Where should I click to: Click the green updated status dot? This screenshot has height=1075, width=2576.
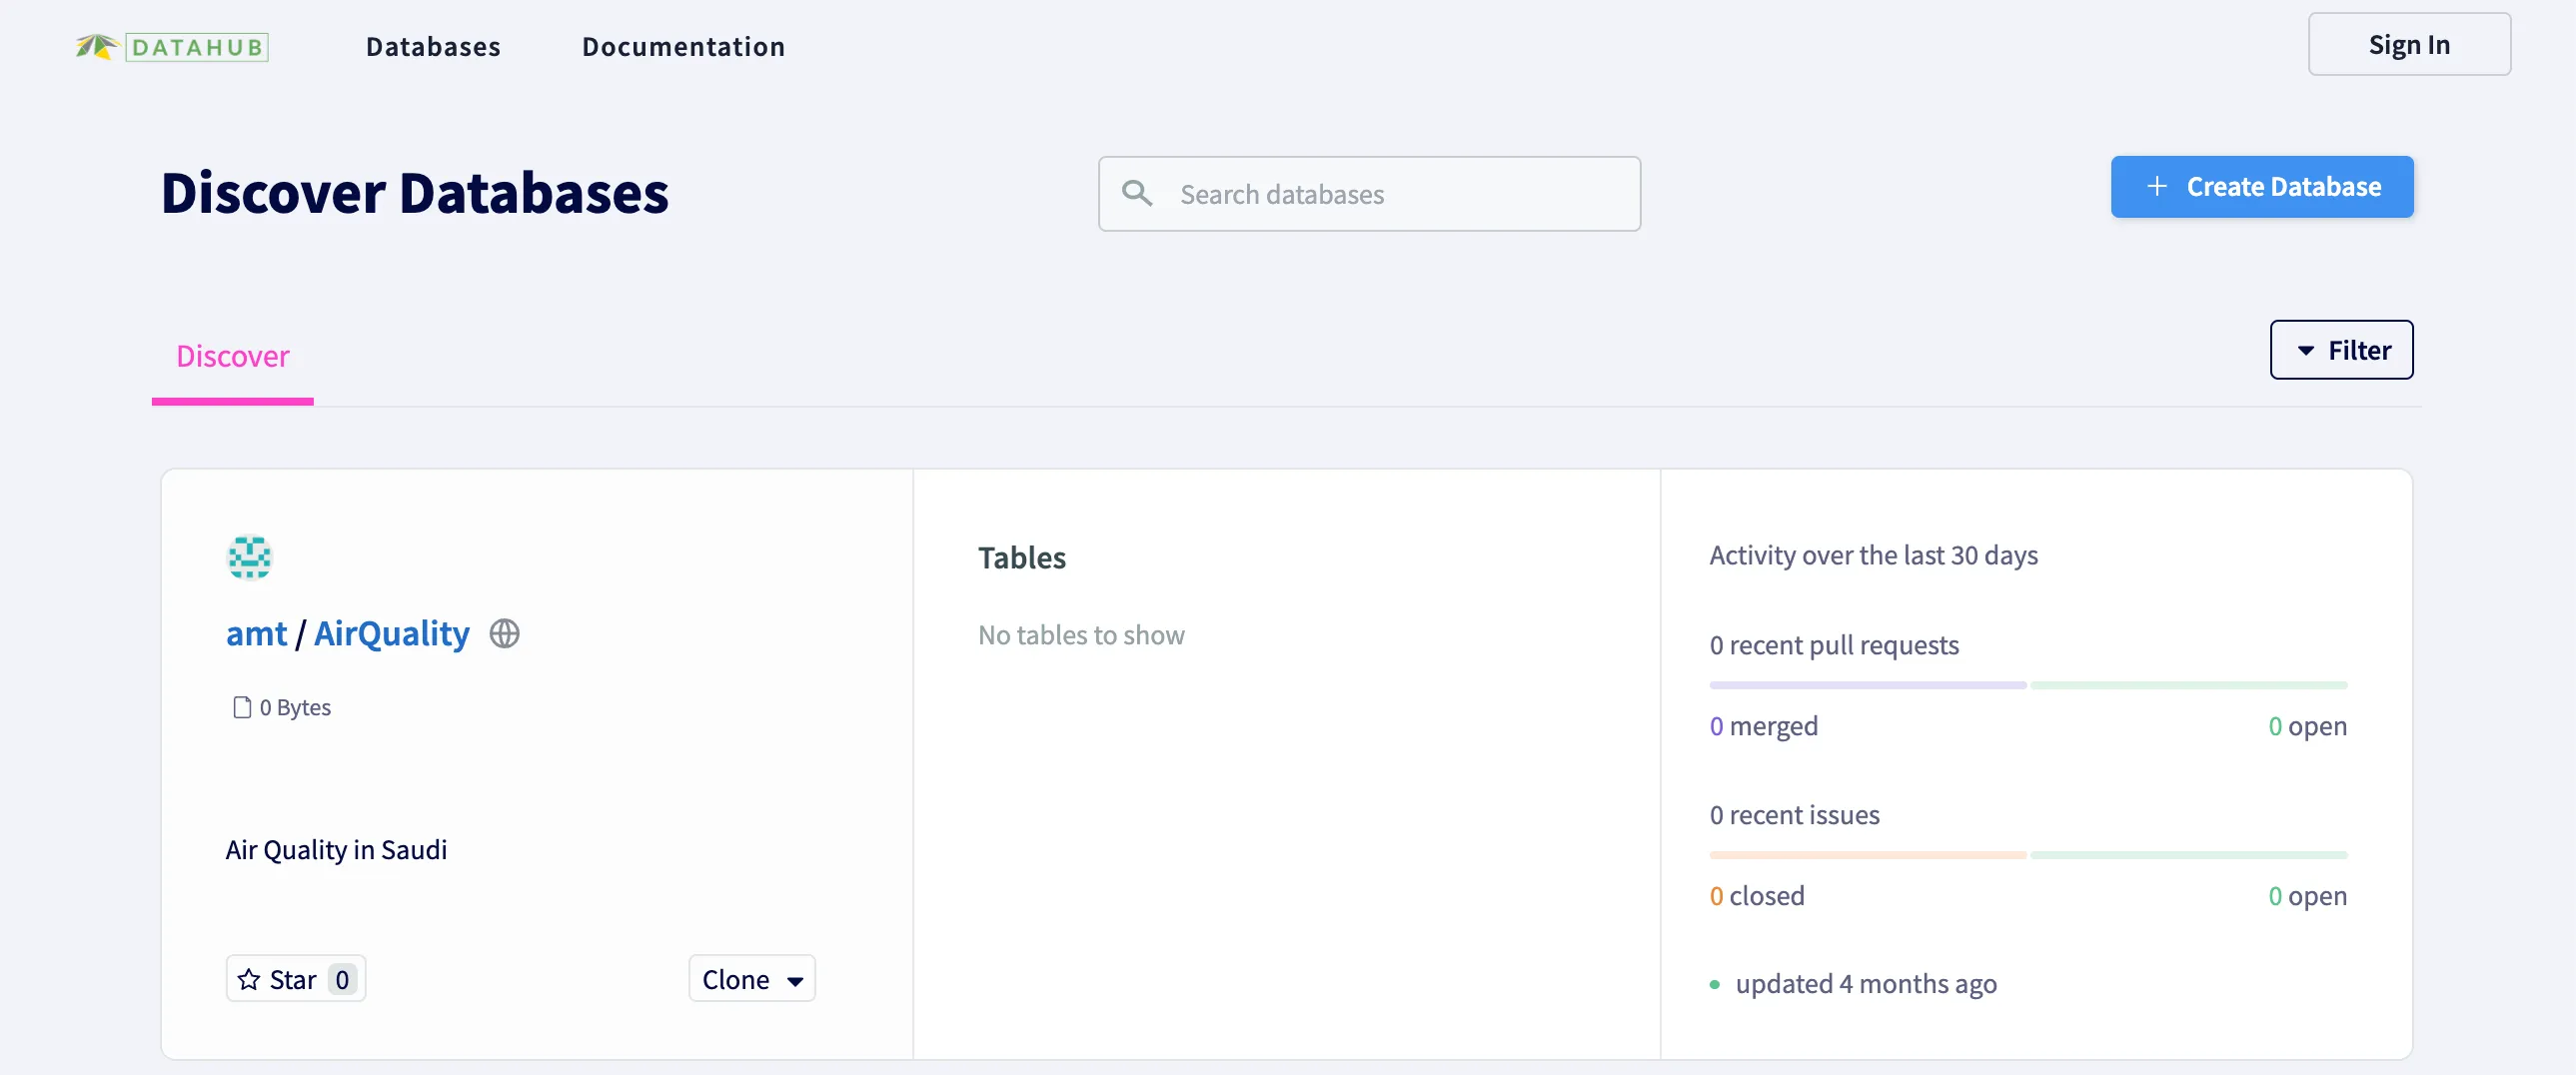1715,984
